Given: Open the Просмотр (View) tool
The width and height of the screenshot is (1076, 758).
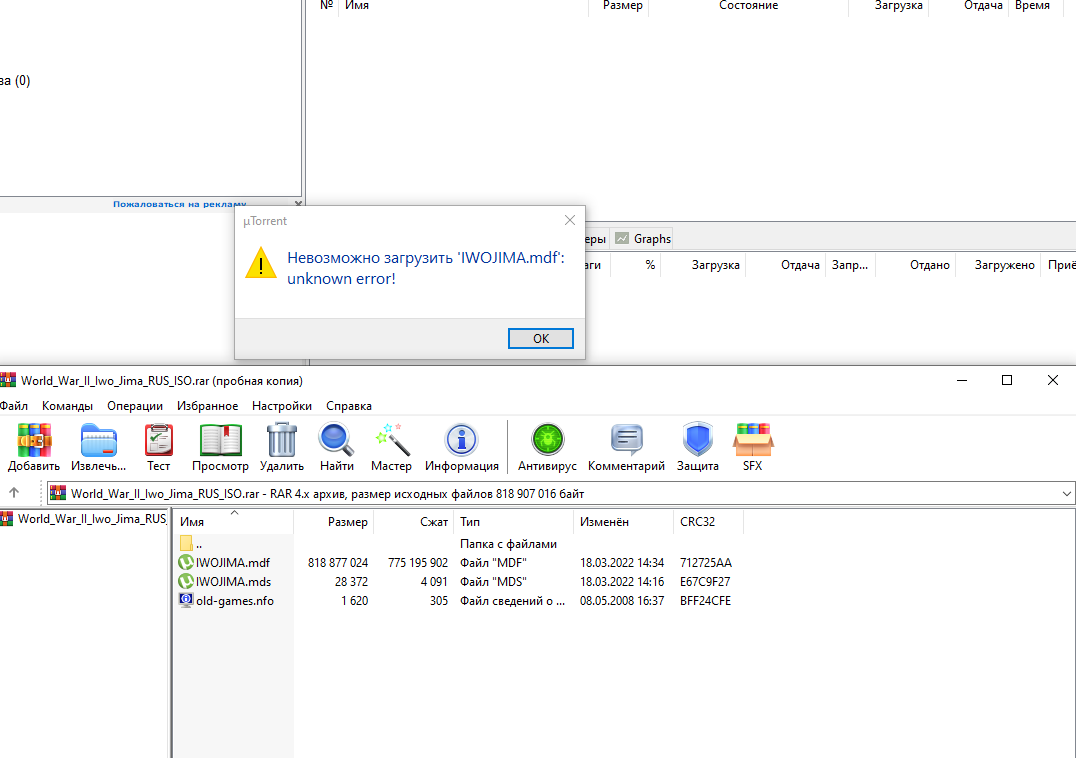Looking at the screenshot, I should click(x=220, y=447).
